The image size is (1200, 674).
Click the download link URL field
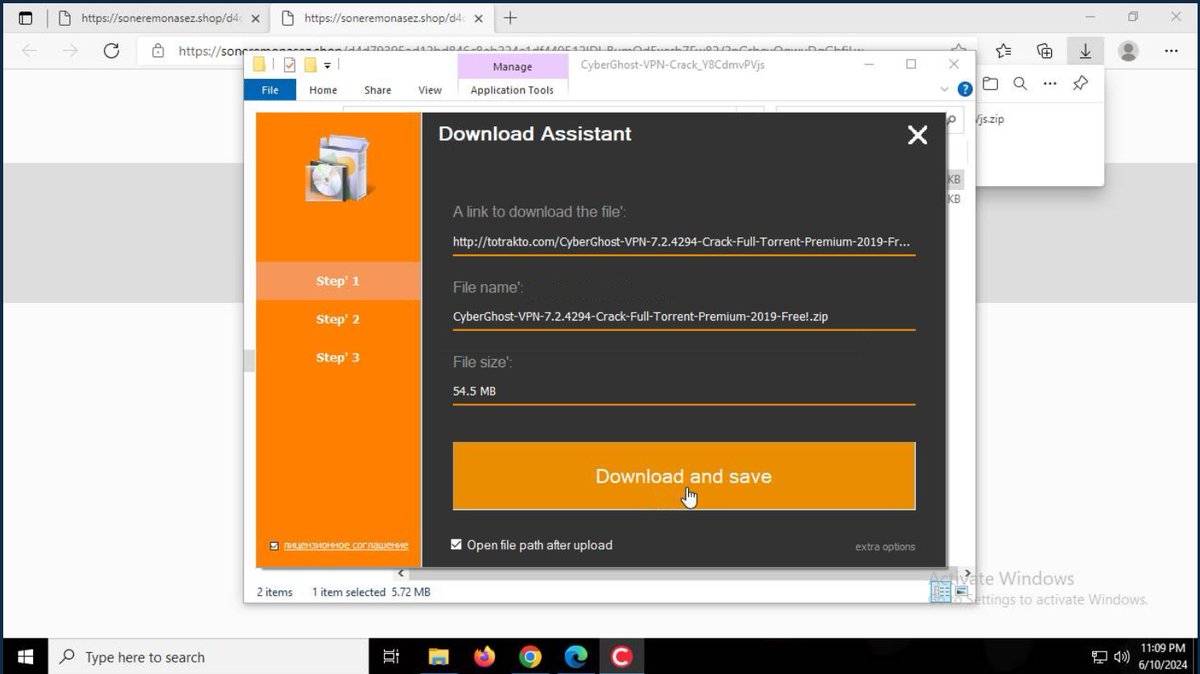click(684, 242)
